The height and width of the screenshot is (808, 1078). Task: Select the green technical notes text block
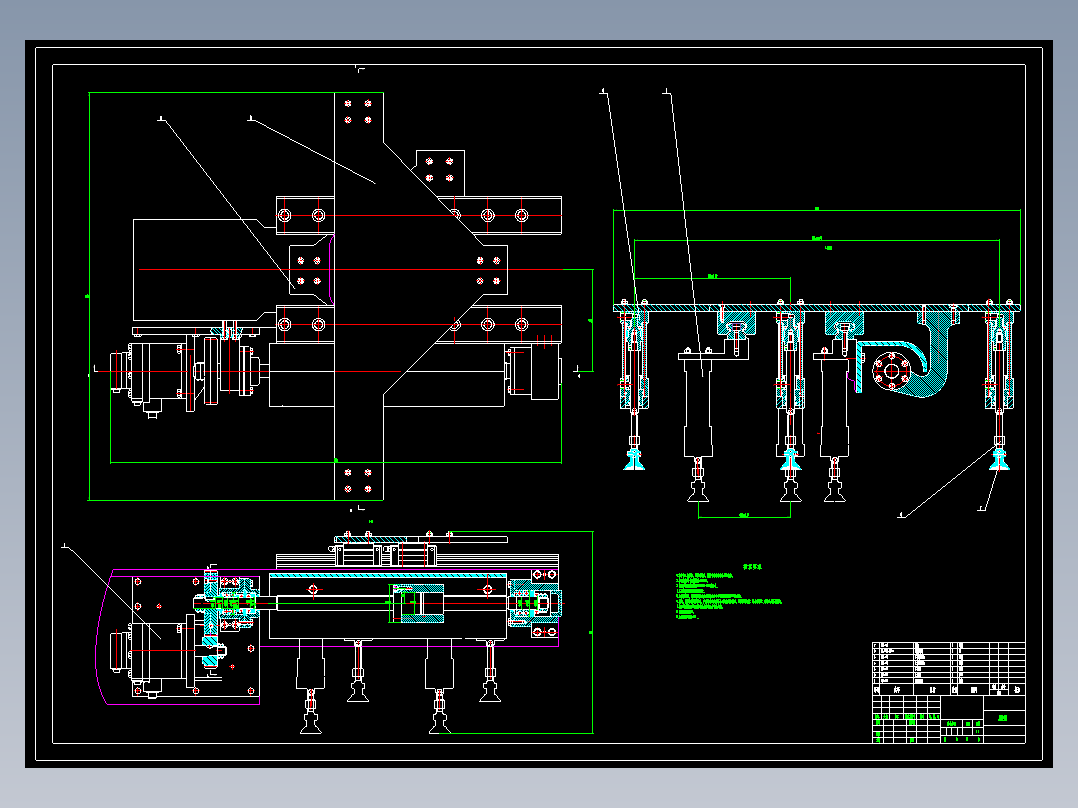pyautogui.click(x=729, y=596)
